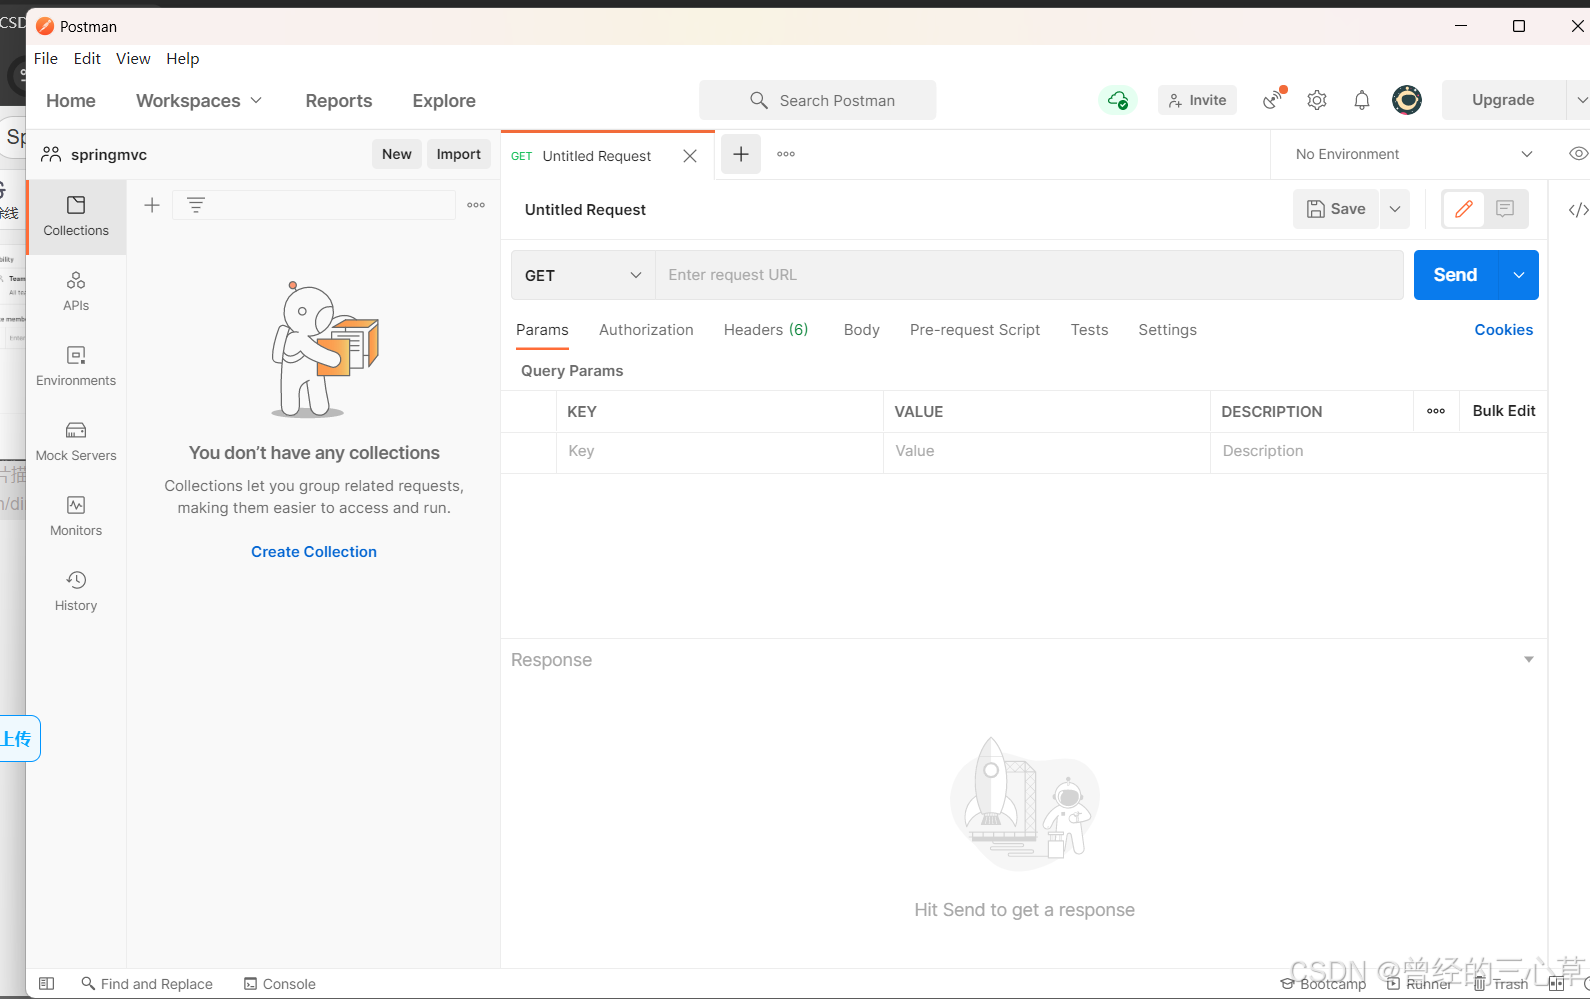Switch to the Tests tab
The width and height of the screenshot is (1590, 999).
tap(1089, 330)
